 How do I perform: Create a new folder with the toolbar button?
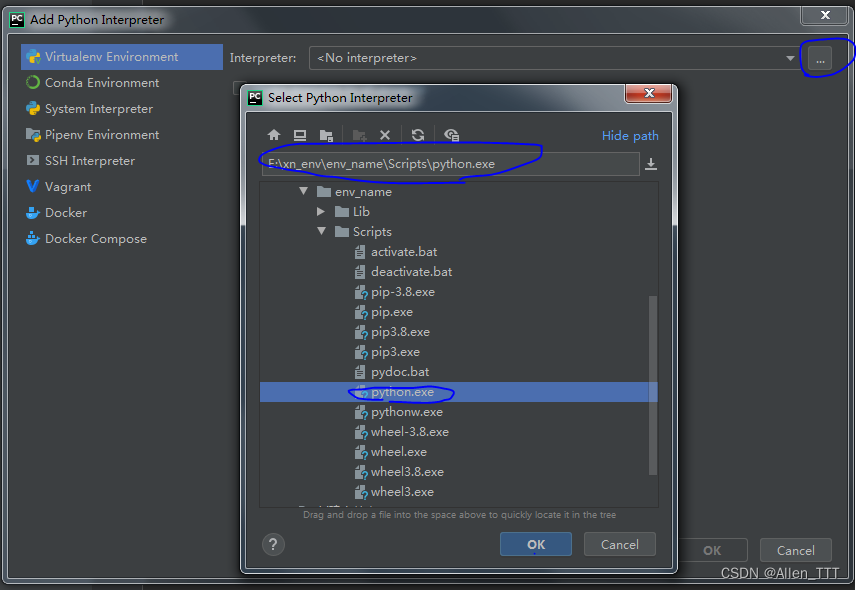pyautogui.click(x=359, y=135)
